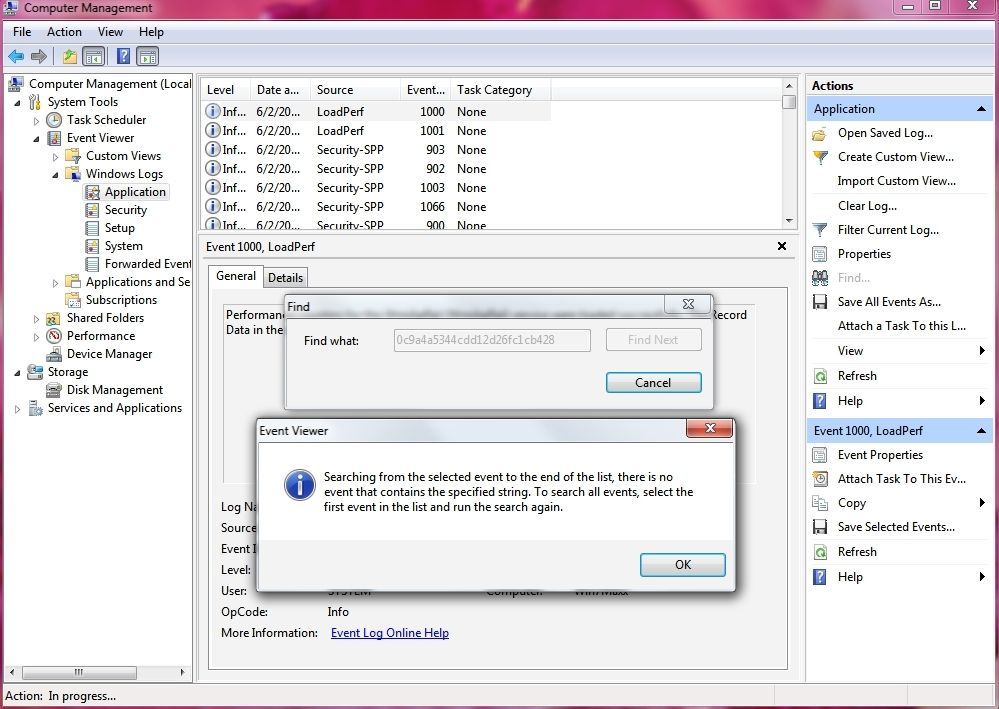
Task: Select the Setup log in tree
Action: [x=119, y=228]
